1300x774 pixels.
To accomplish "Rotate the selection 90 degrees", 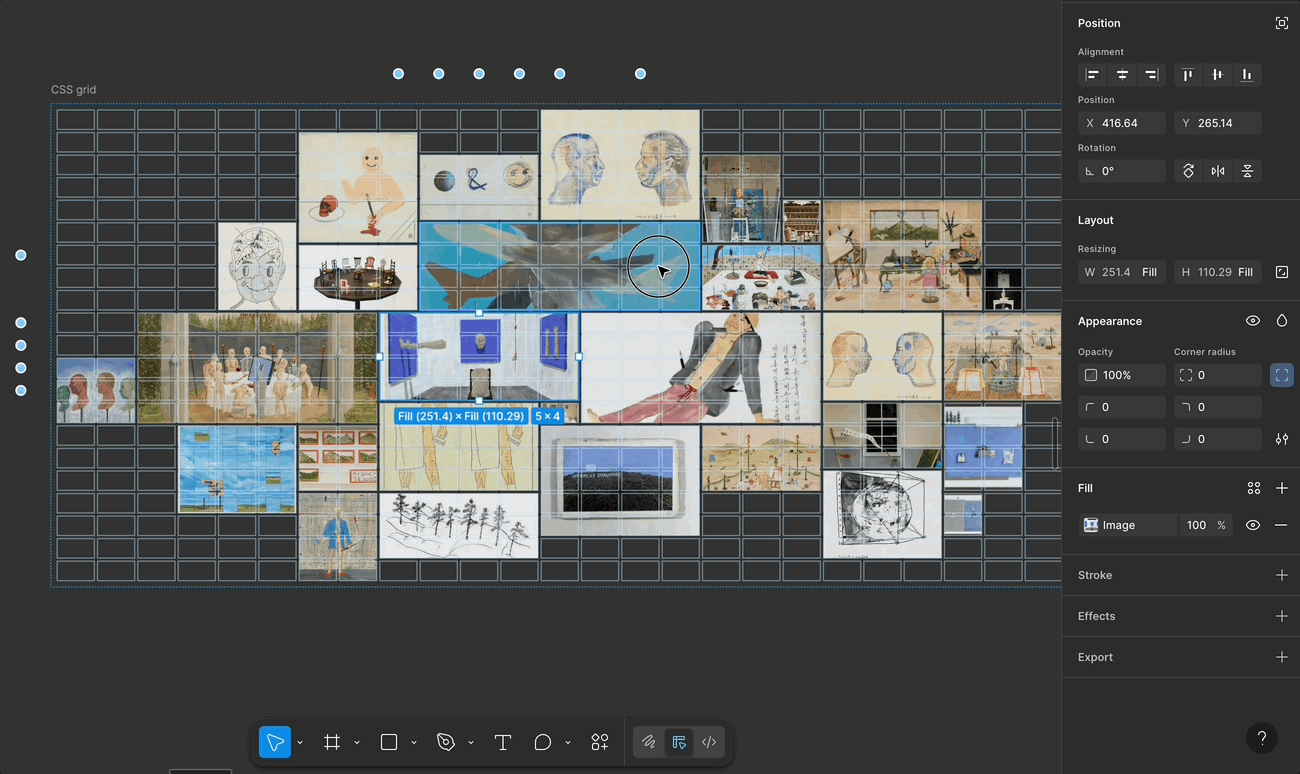I will pyautogui.click(x=1189, y=171).
